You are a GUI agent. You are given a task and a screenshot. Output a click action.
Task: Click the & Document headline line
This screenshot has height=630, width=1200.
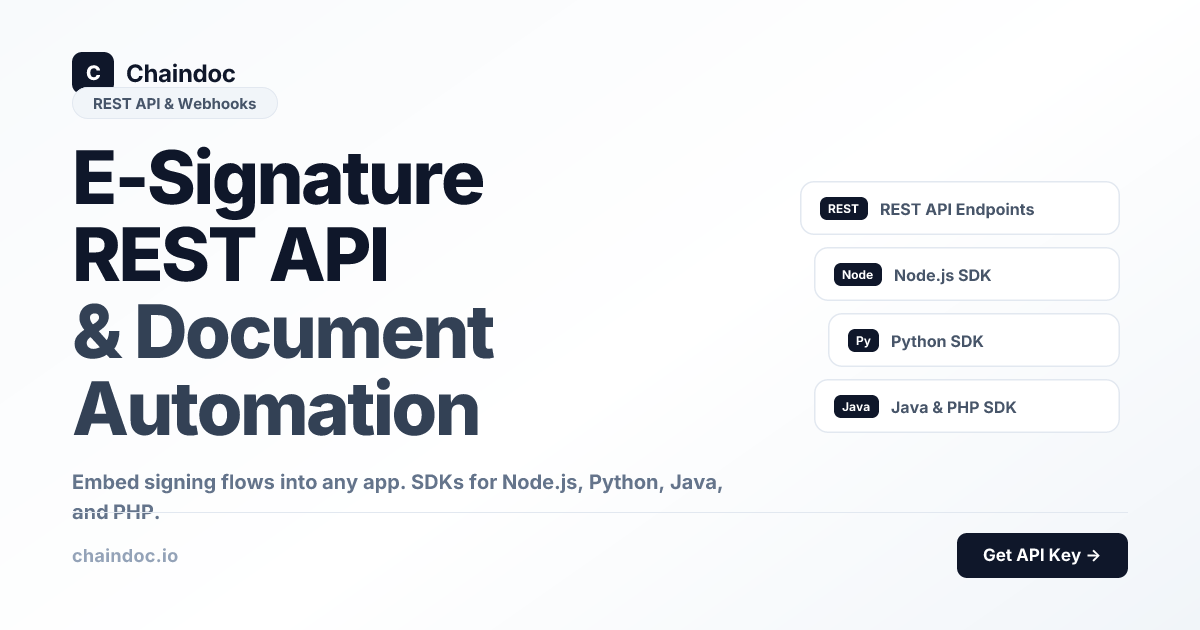pos(284,333)
